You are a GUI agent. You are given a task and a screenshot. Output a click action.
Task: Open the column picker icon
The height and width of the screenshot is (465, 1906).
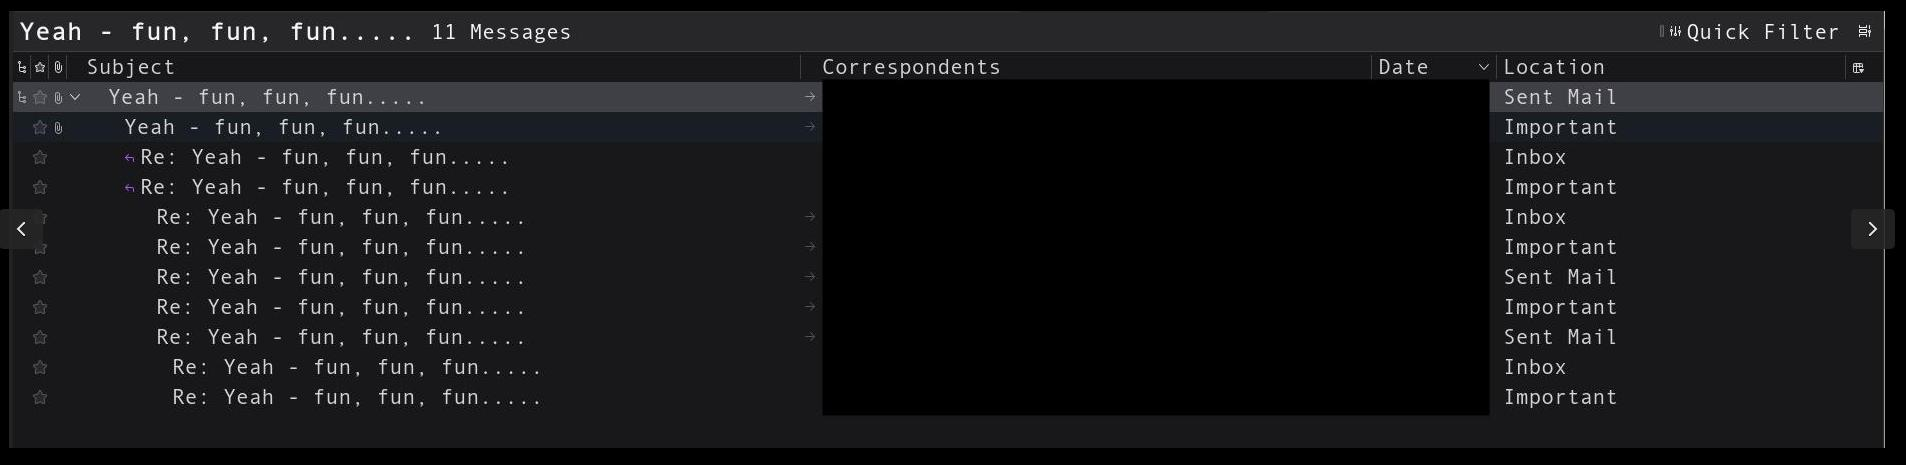(1858, 67)
